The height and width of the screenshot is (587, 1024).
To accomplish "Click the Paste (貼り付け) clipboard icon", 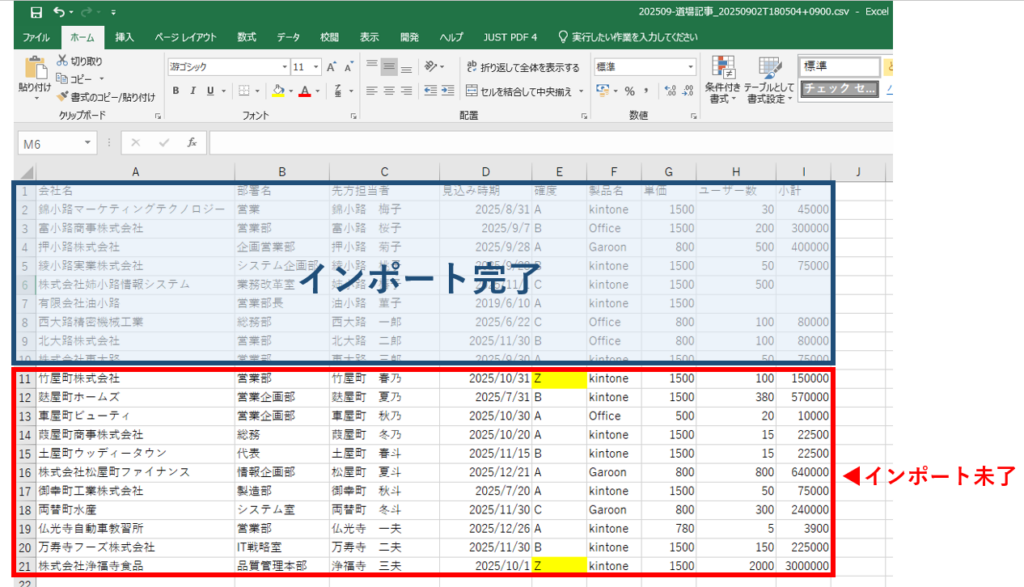I will point(35,68).
